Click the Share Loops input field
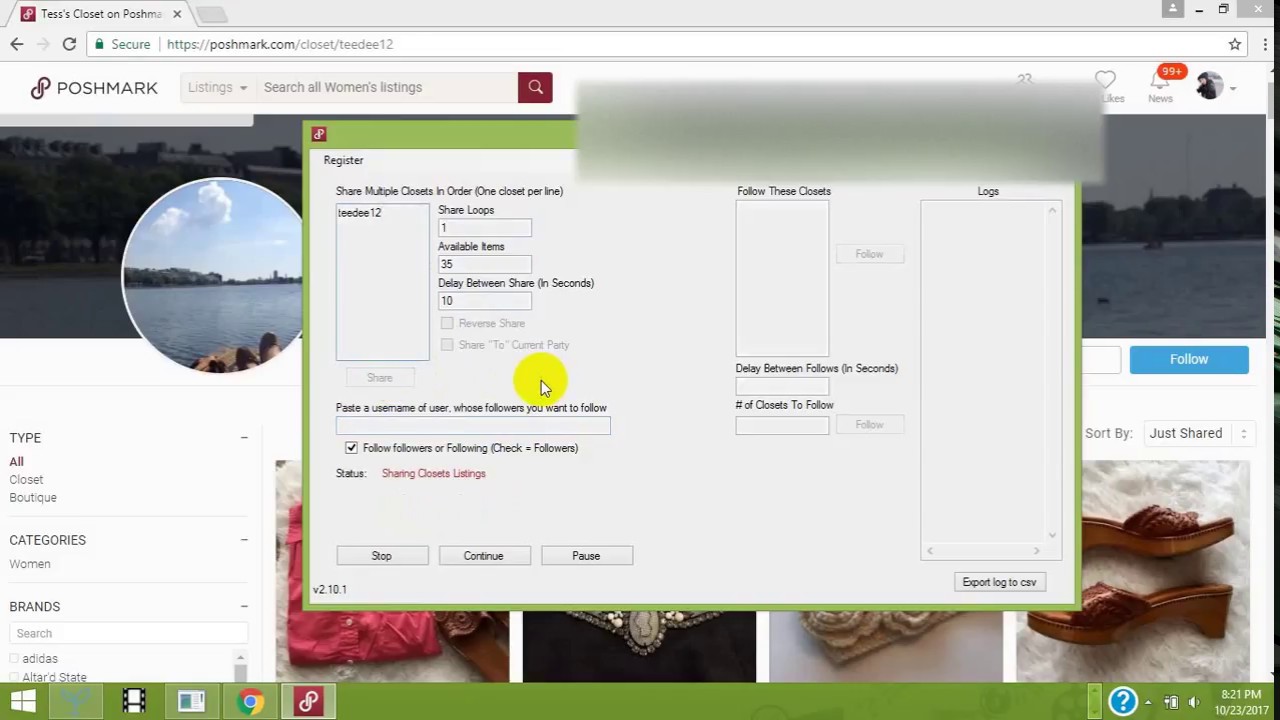The image size is (1280, 720). point(484,228)
